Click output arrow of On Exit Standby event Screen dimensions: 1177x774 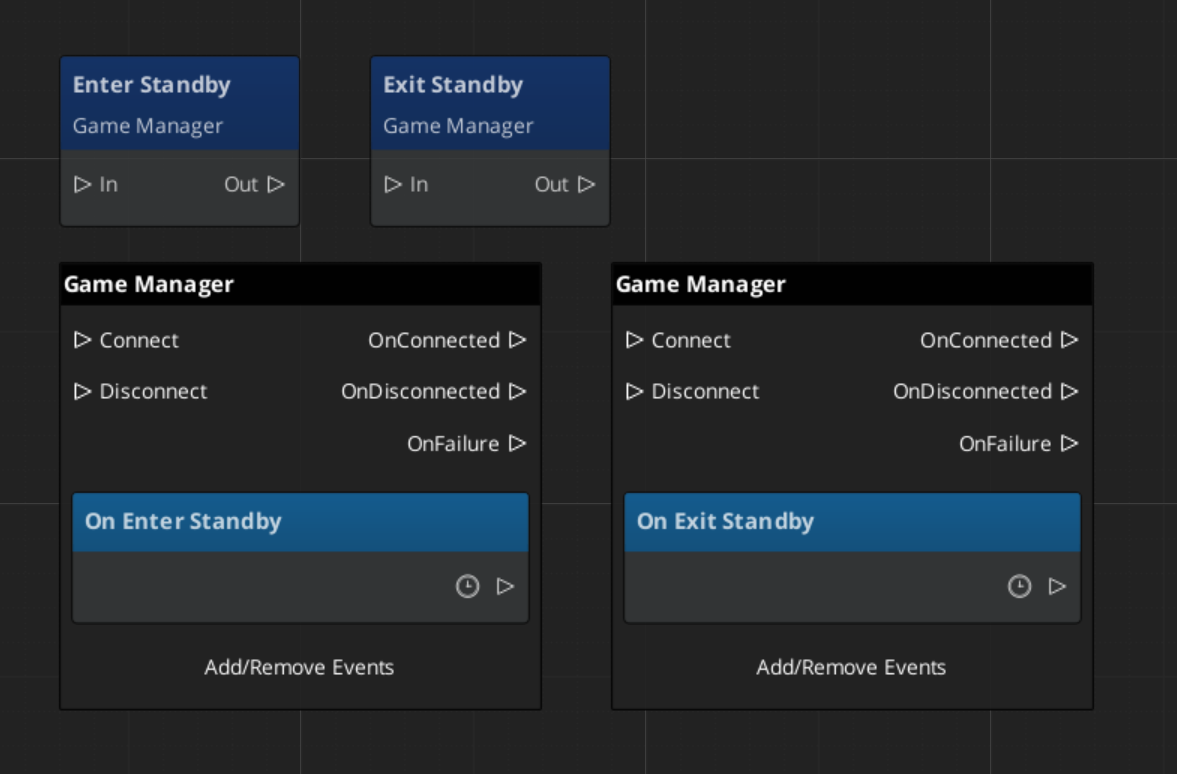pyautogui.click(x=1057, y=587)
